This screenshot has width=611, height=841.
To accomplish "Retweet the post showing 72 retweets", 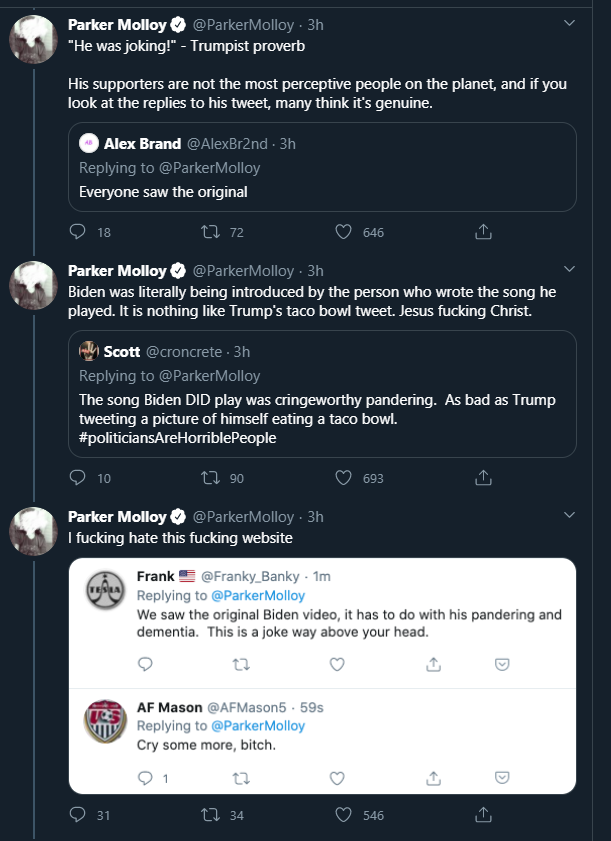I will pyautogui.click(x=210, y=232).
